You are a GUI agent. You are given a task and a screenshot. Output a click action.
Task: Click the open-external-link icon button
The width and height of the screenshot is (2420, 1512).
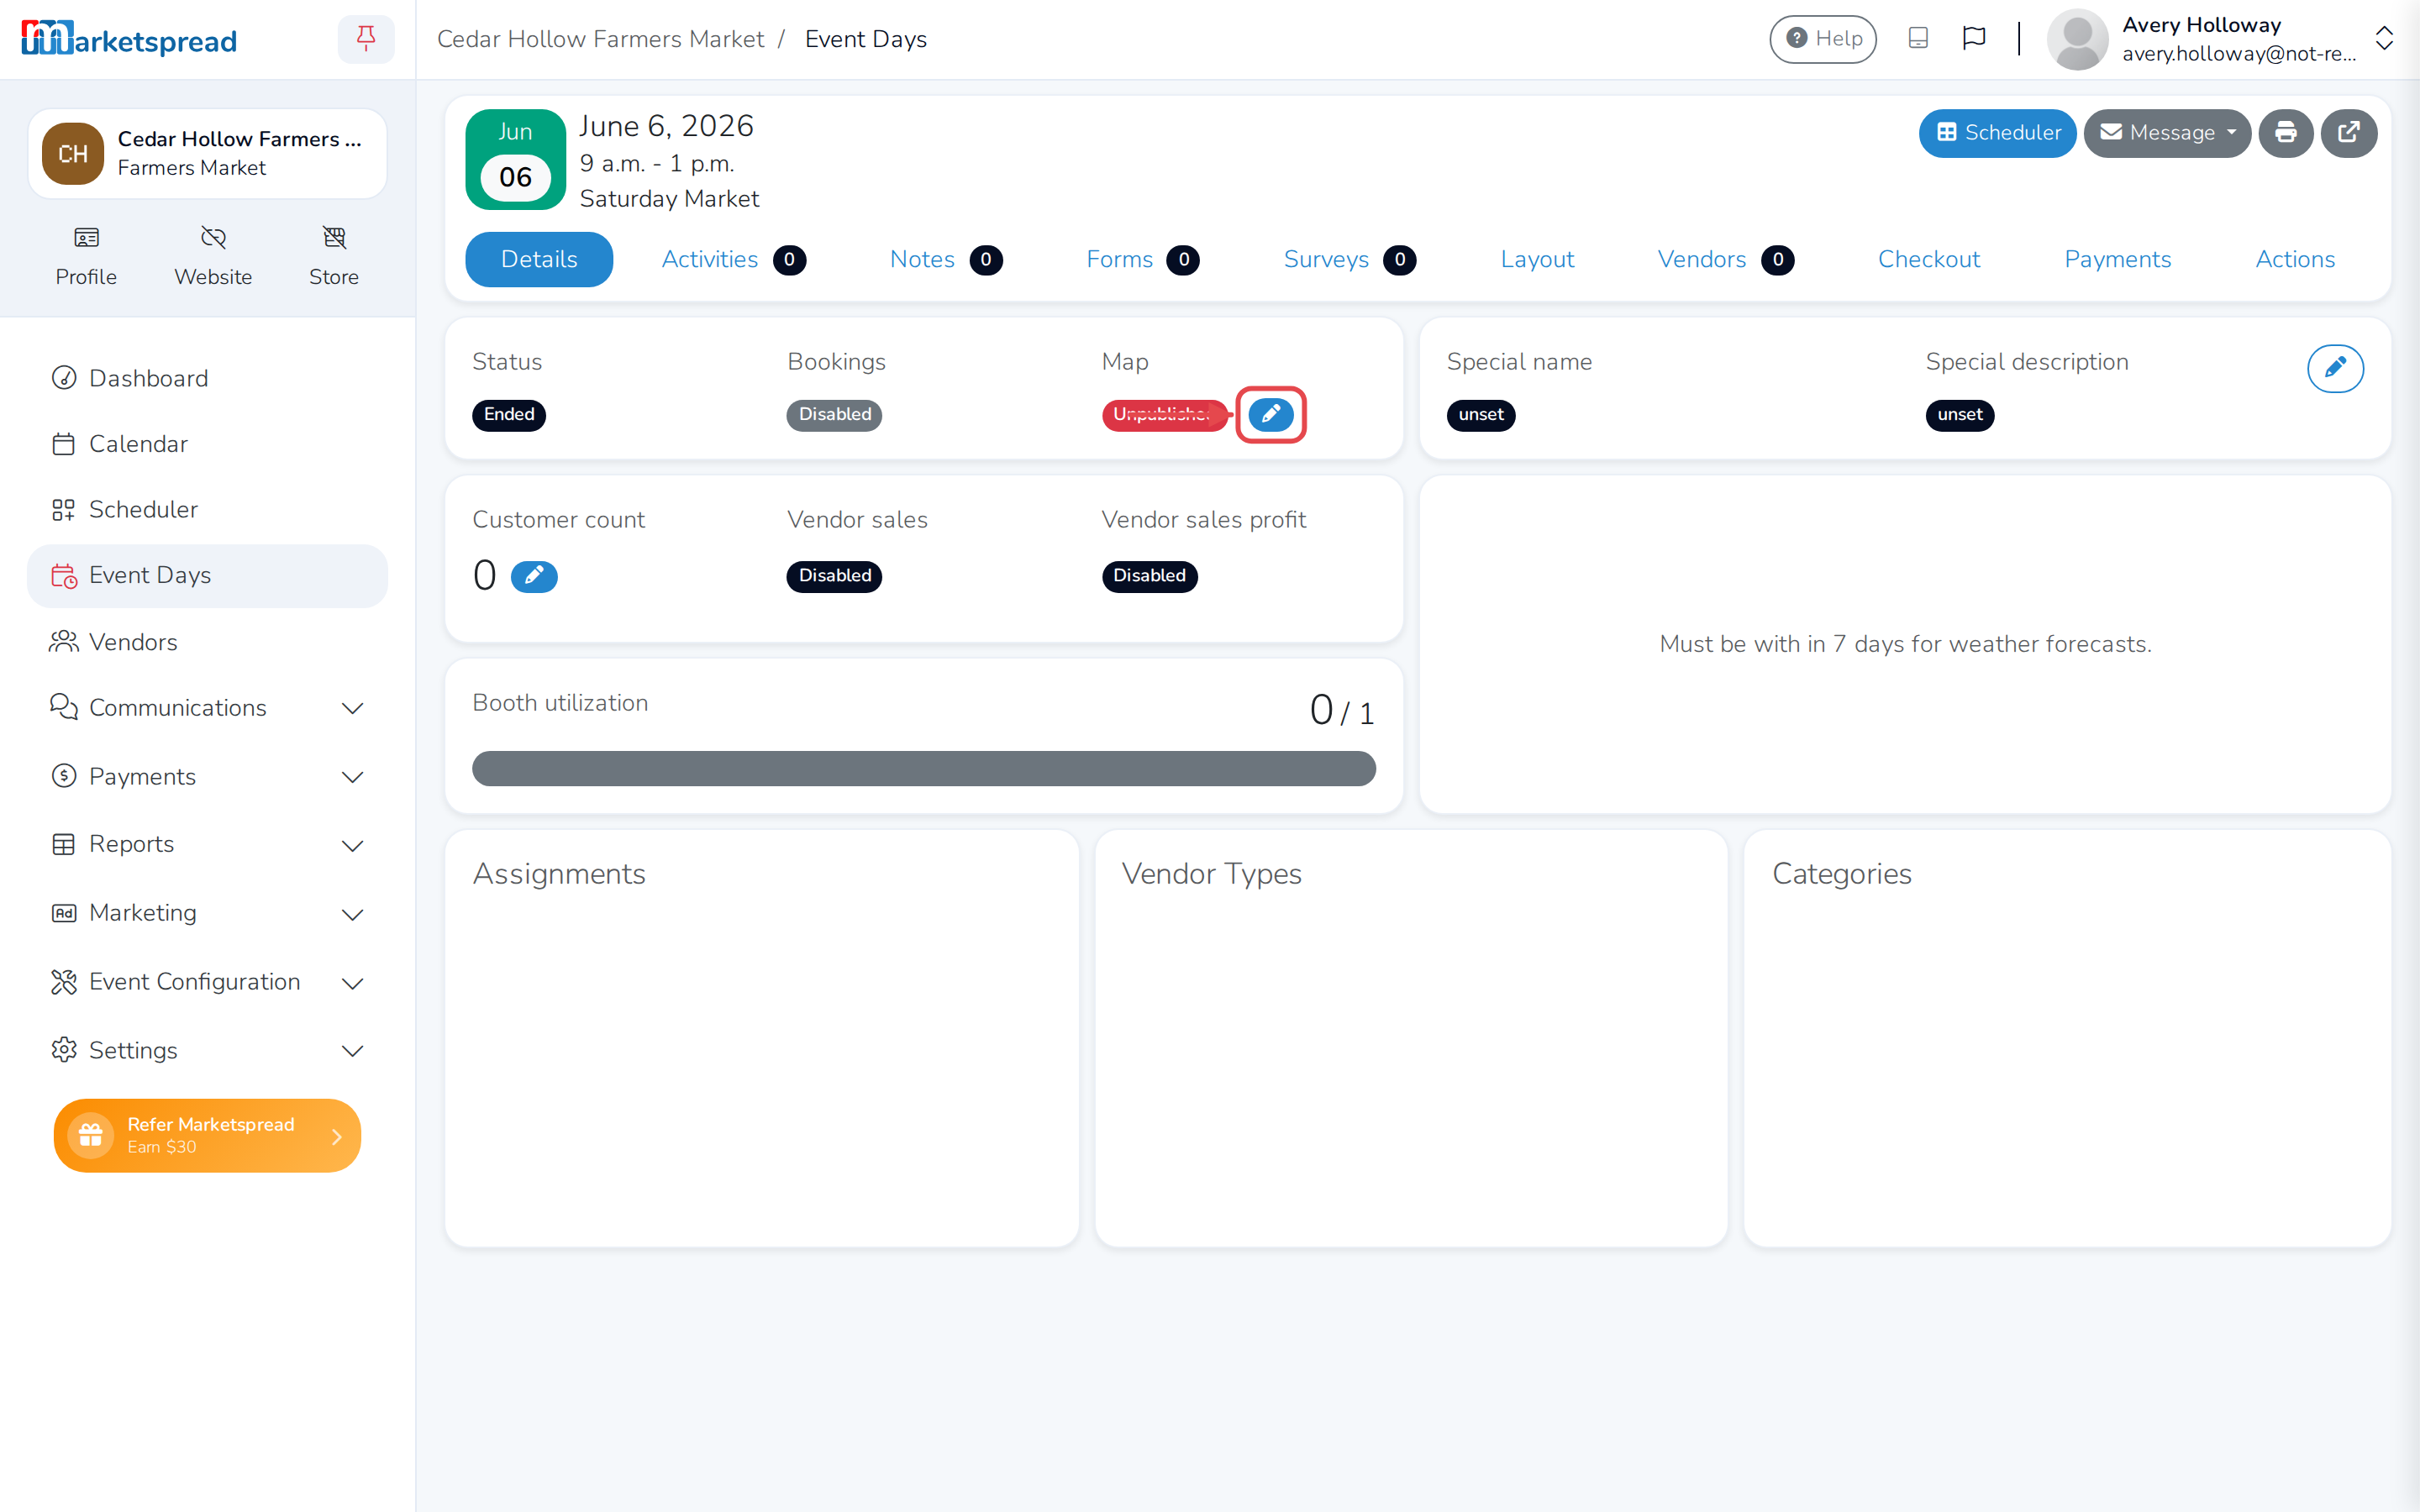tap(2348, 133)
